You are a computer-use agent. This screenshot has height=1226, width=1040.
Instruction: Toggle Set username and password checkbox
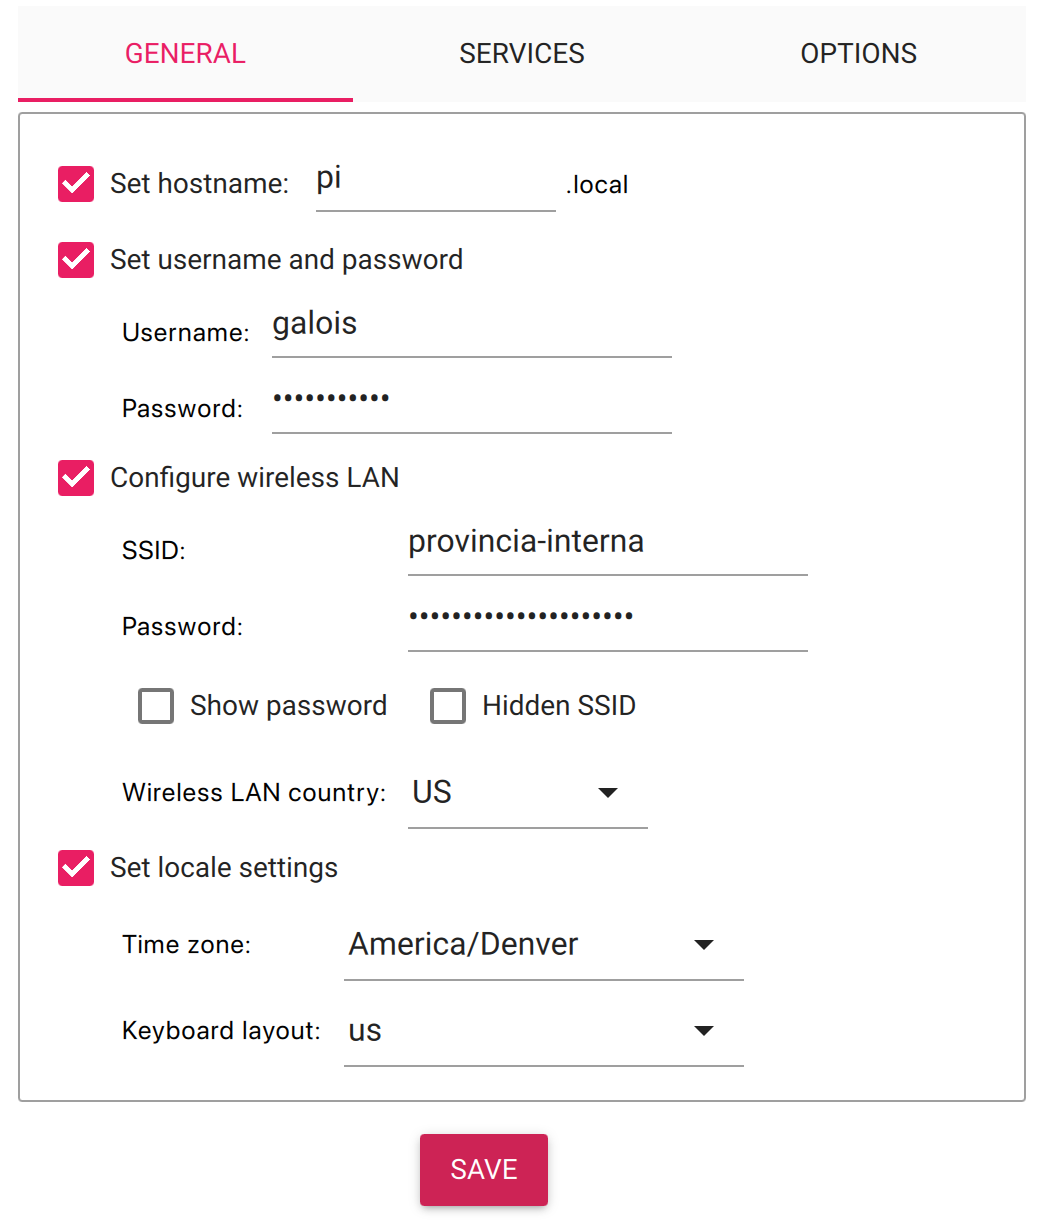[x=76, y=260]
